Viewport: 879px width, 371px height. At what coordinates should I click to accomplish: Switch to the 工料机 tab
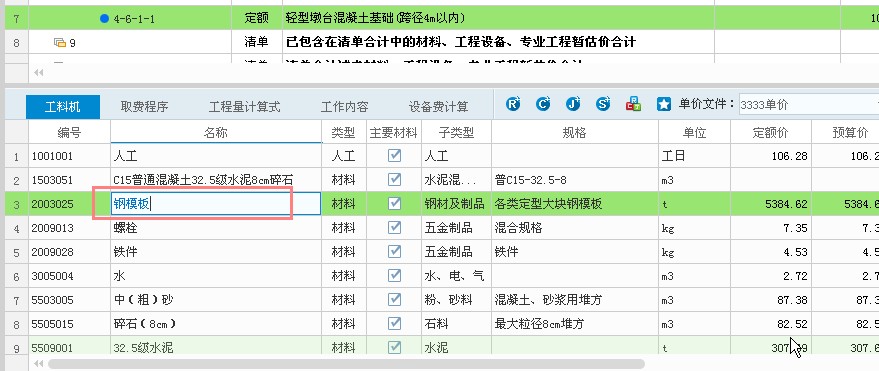click(63, 106)
